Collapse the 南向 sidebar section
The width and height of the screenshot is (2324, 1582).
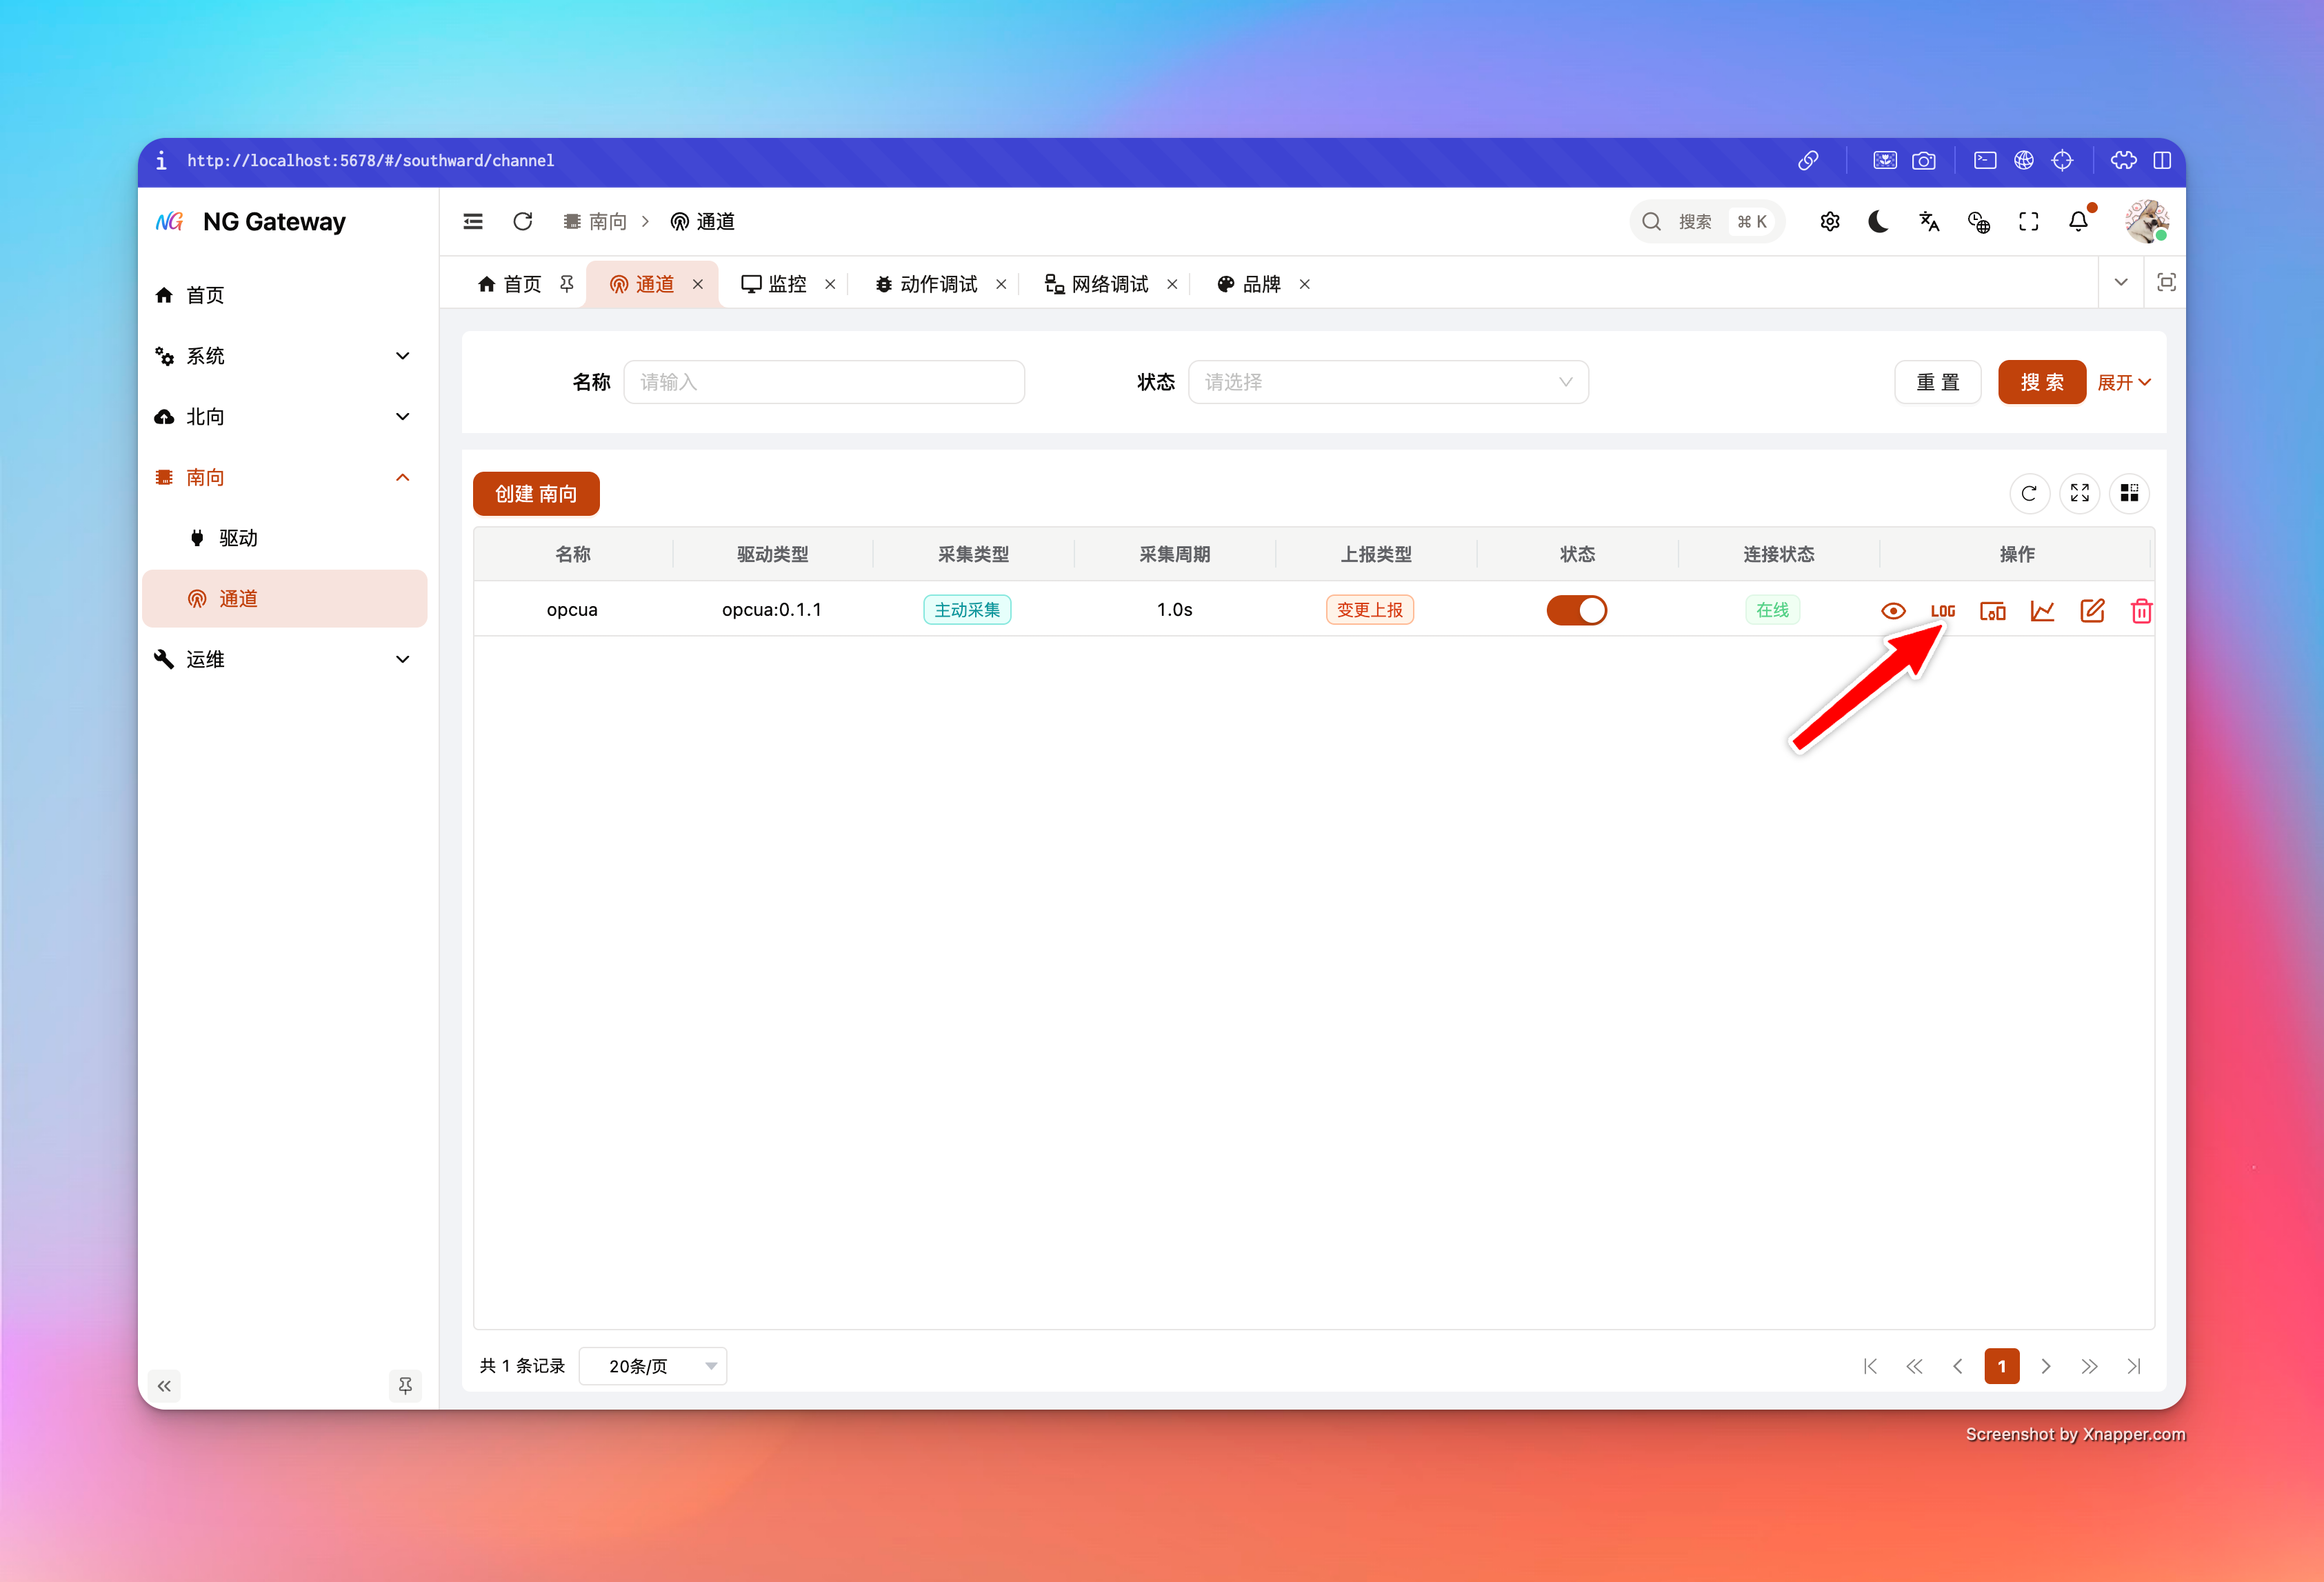[x=403, y=477]
